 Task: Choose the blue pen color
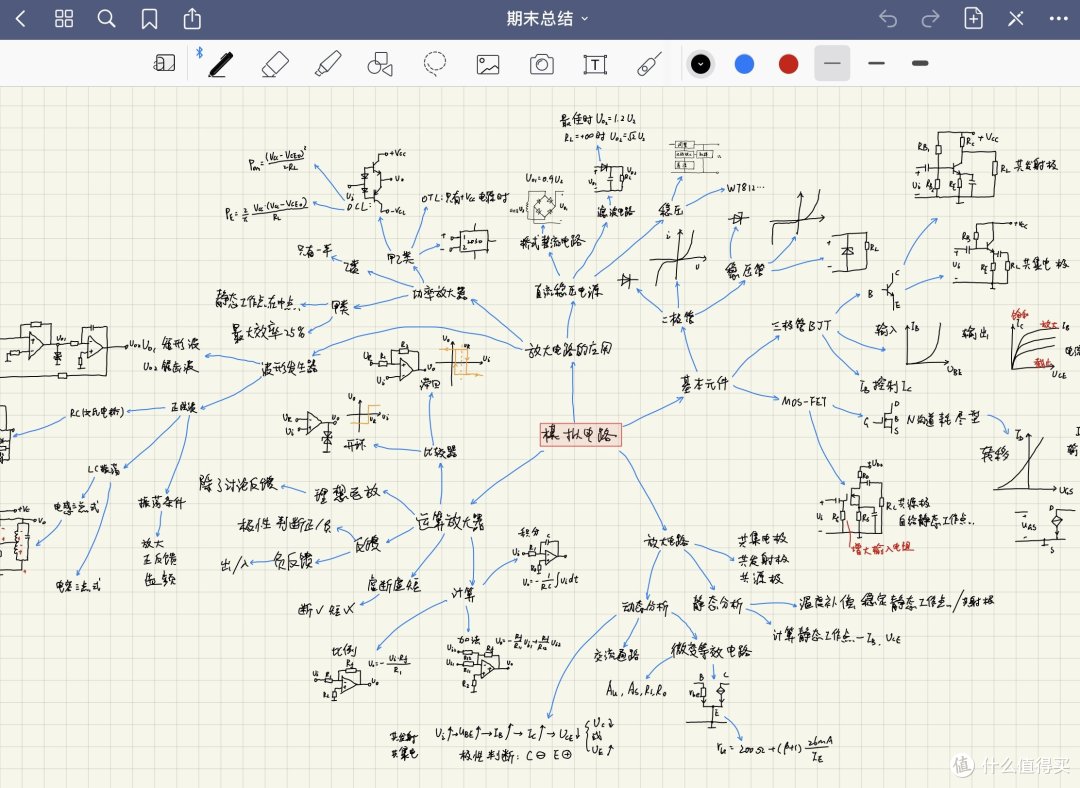[x=744, y=64]
